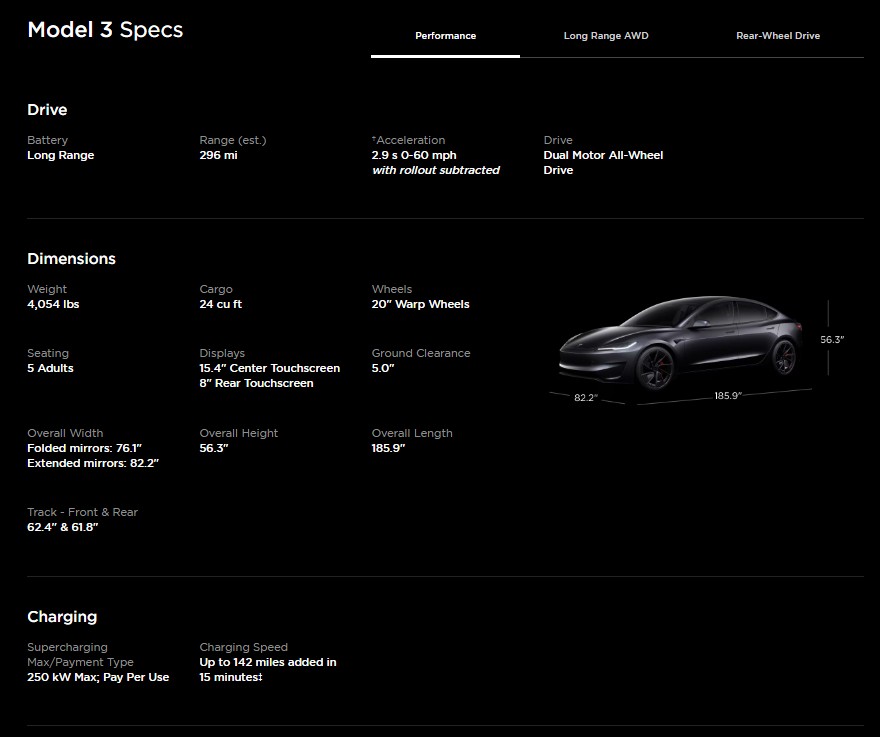
Task: Select the Rear-Wheel Drive tab
Action: pos(778,36)
